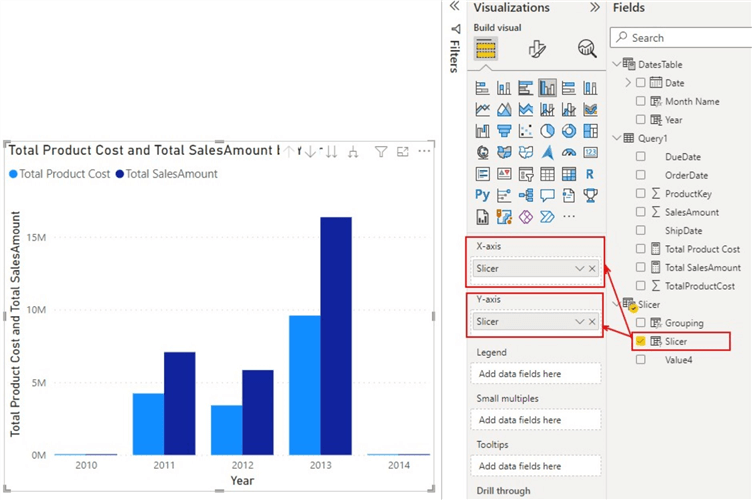Screen dimensions: 752x500
Task: Select the Clustered column chart visual
Action: click(547, 88)
